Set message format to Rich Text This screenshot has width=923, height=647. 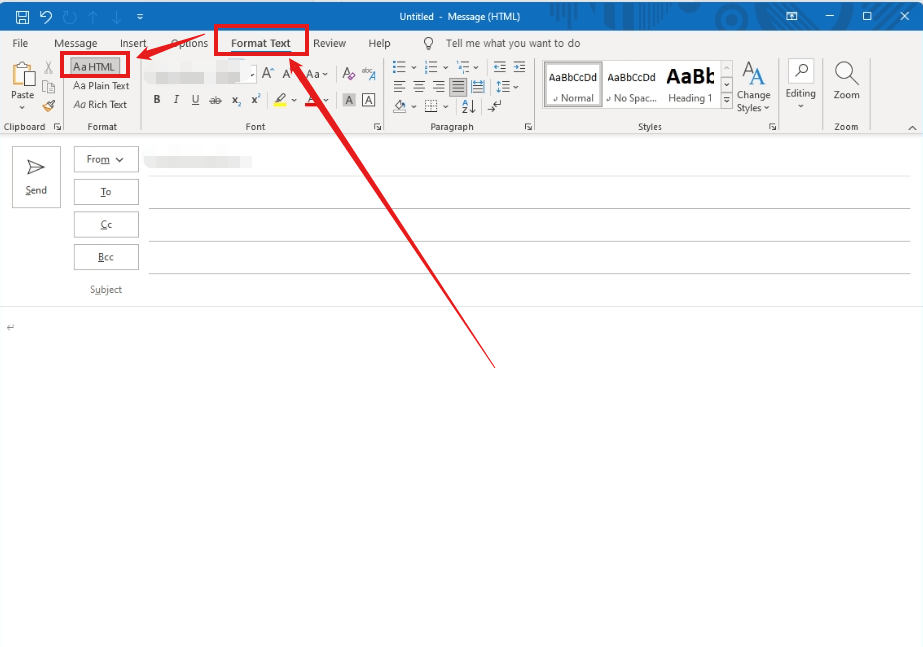tap(99, 104)
